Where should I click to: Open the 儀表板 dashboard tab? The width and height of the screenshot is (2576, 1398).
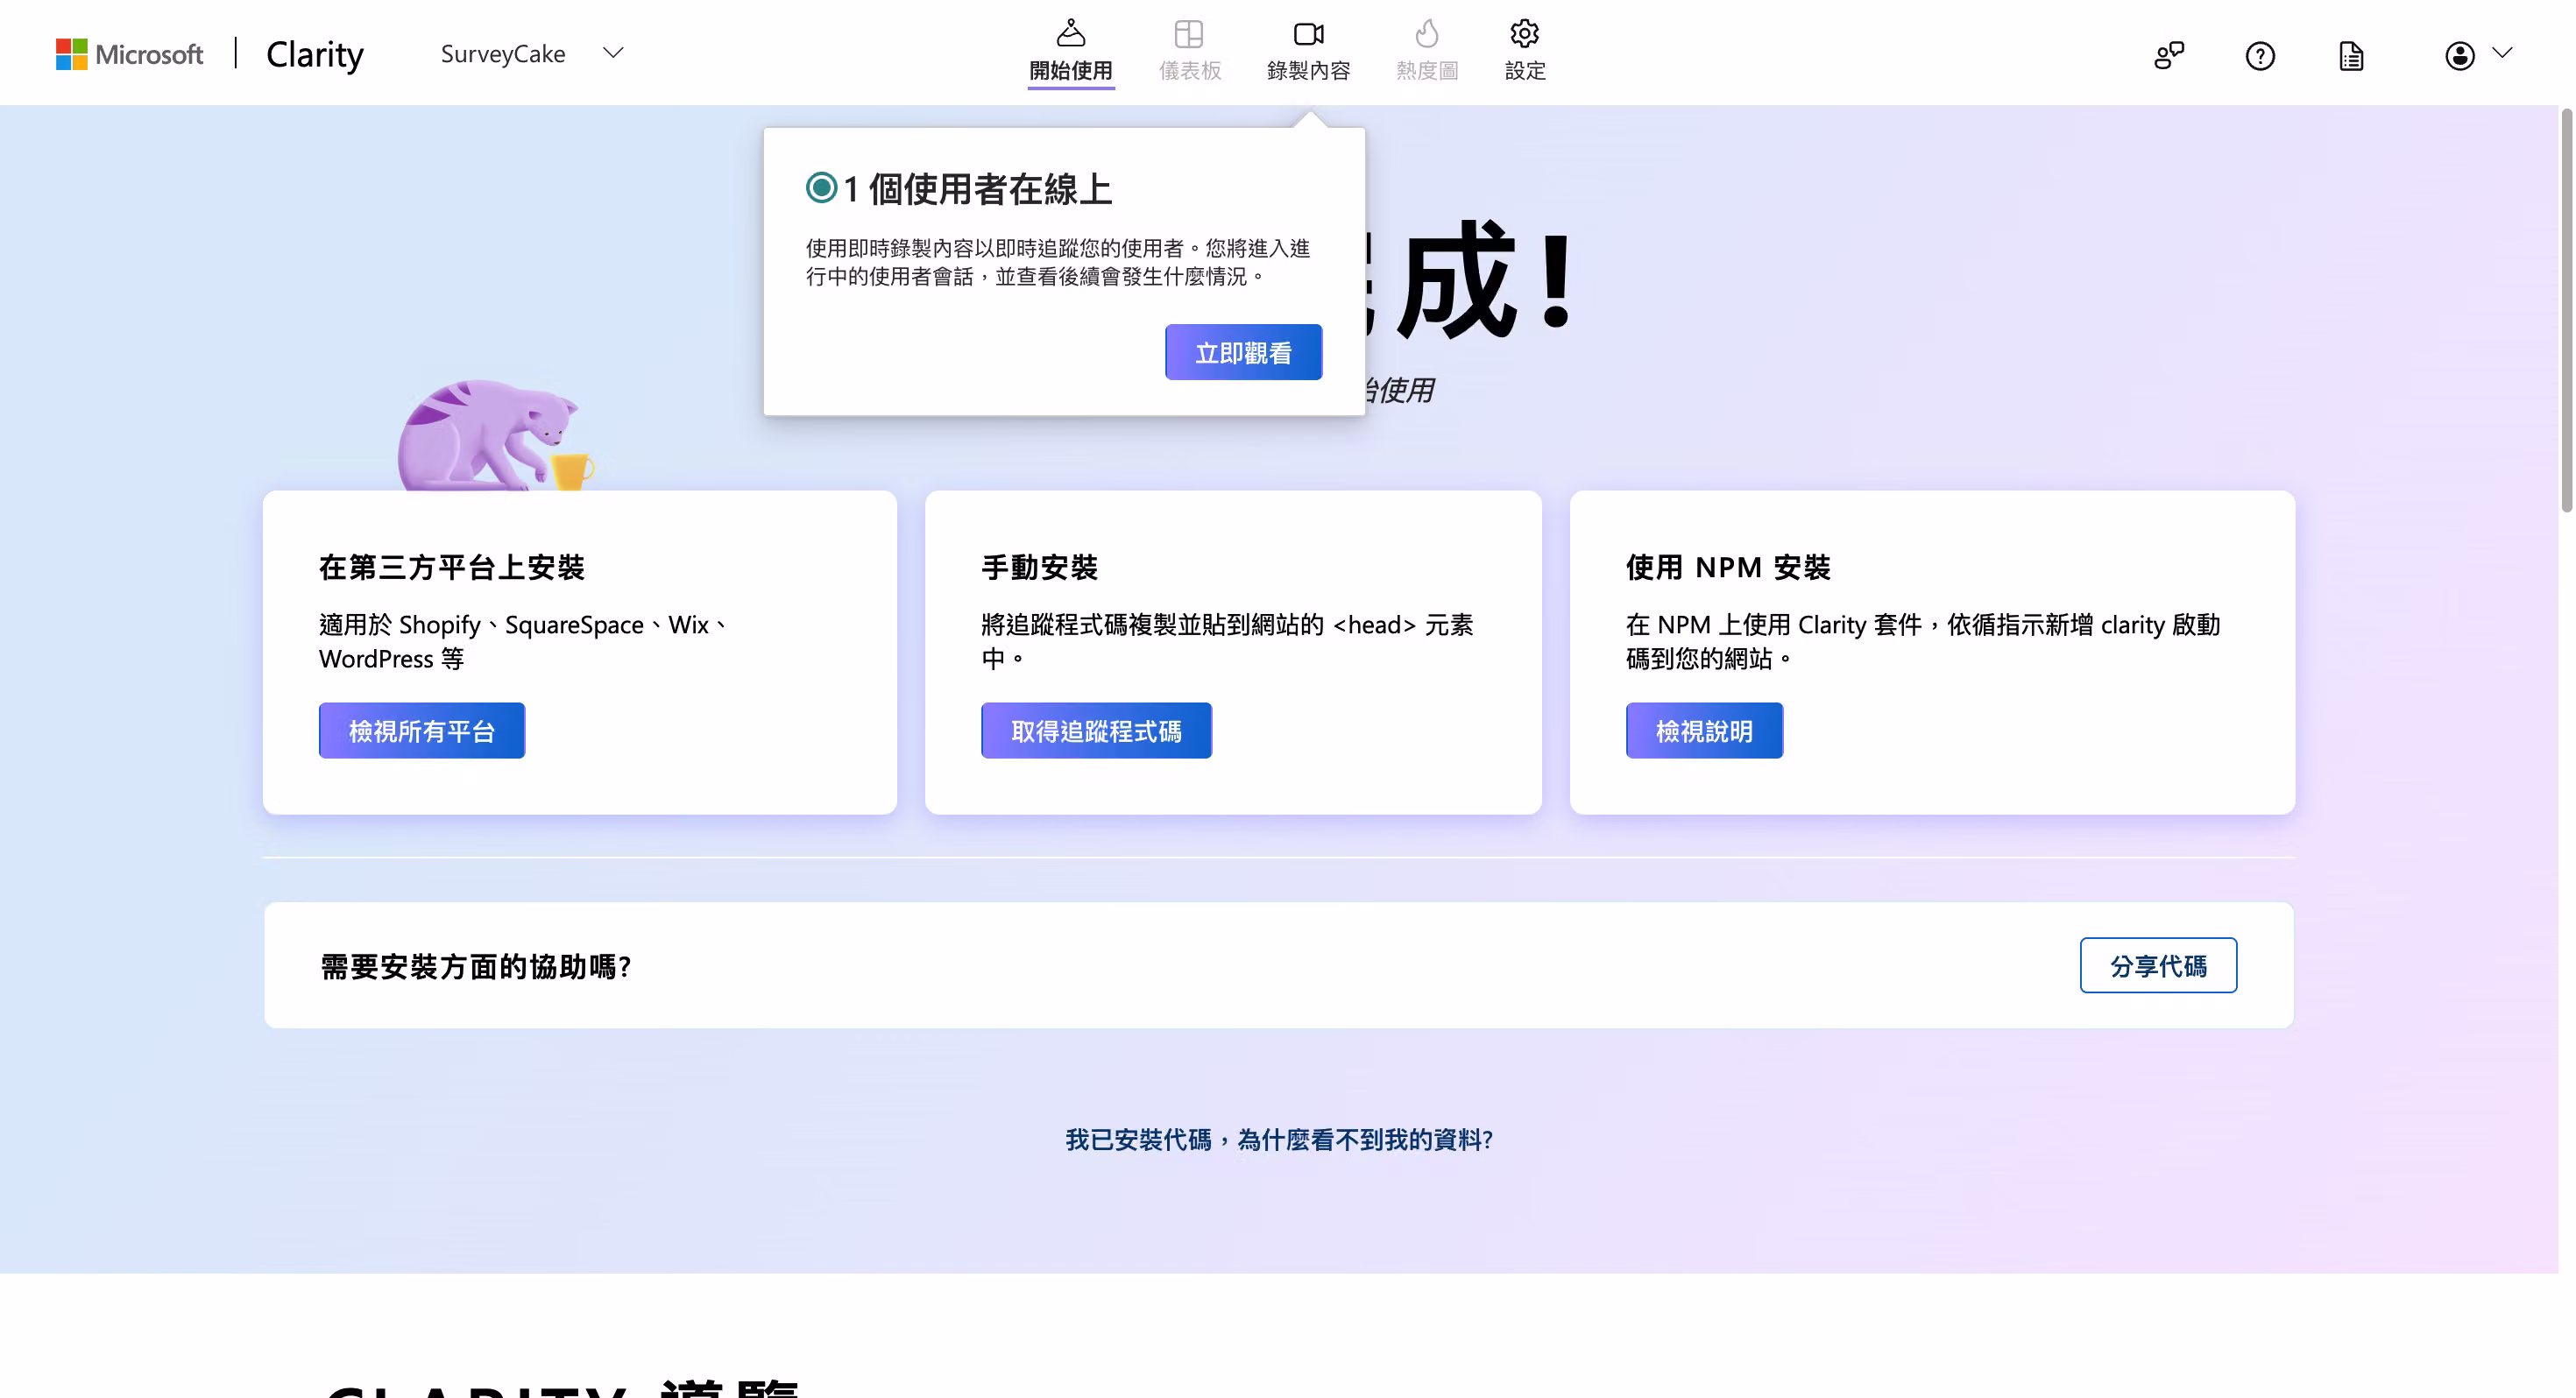point(1190,50)
